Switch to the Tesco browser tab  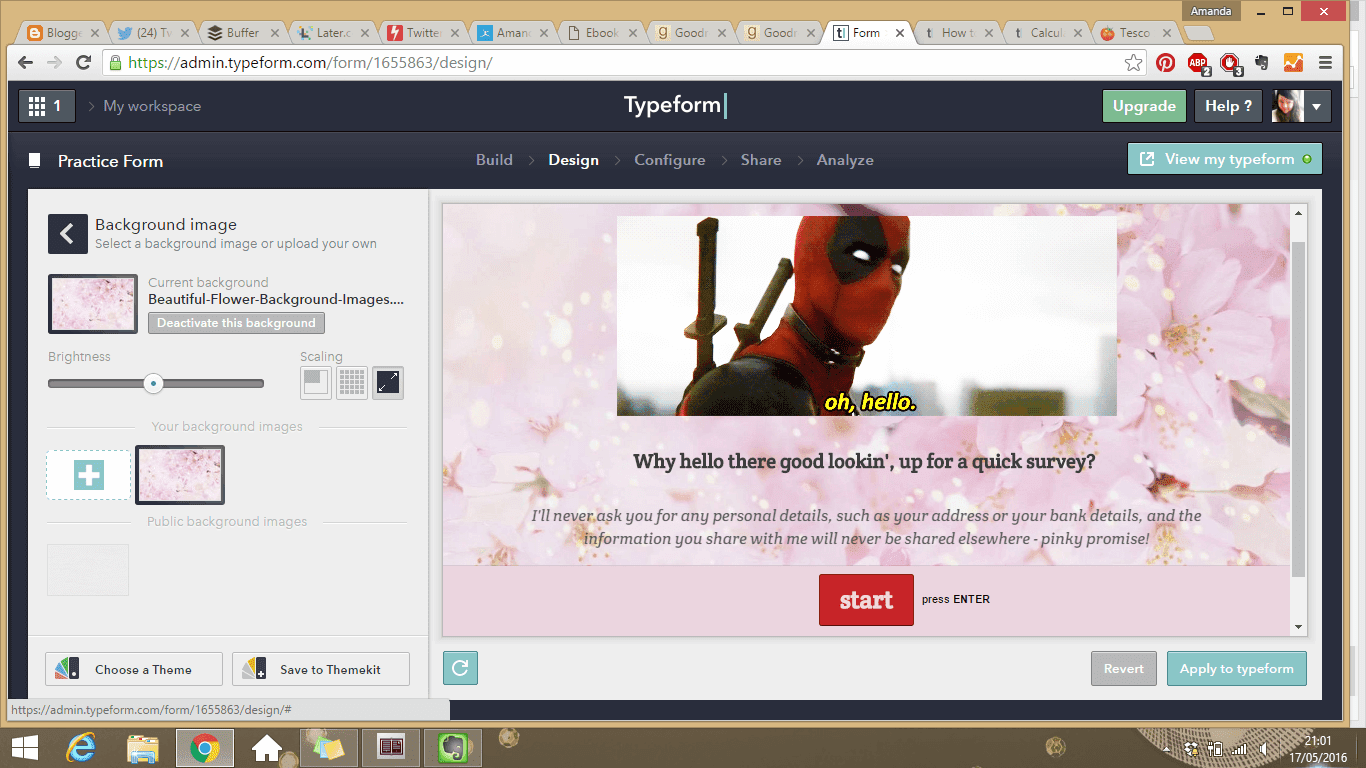click(1133, 33)
